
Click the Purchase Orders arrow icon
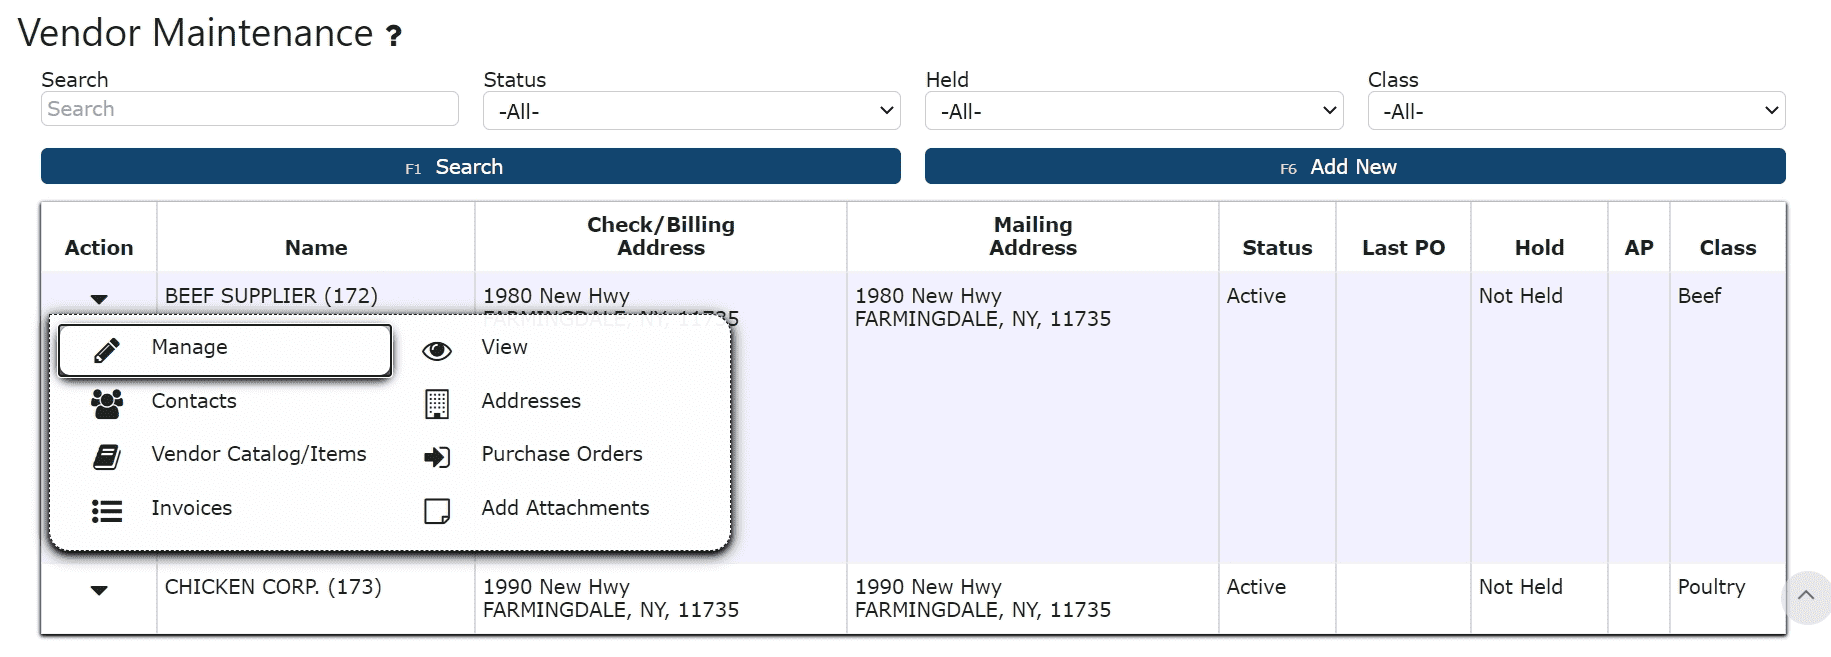[x=437, y=457]
